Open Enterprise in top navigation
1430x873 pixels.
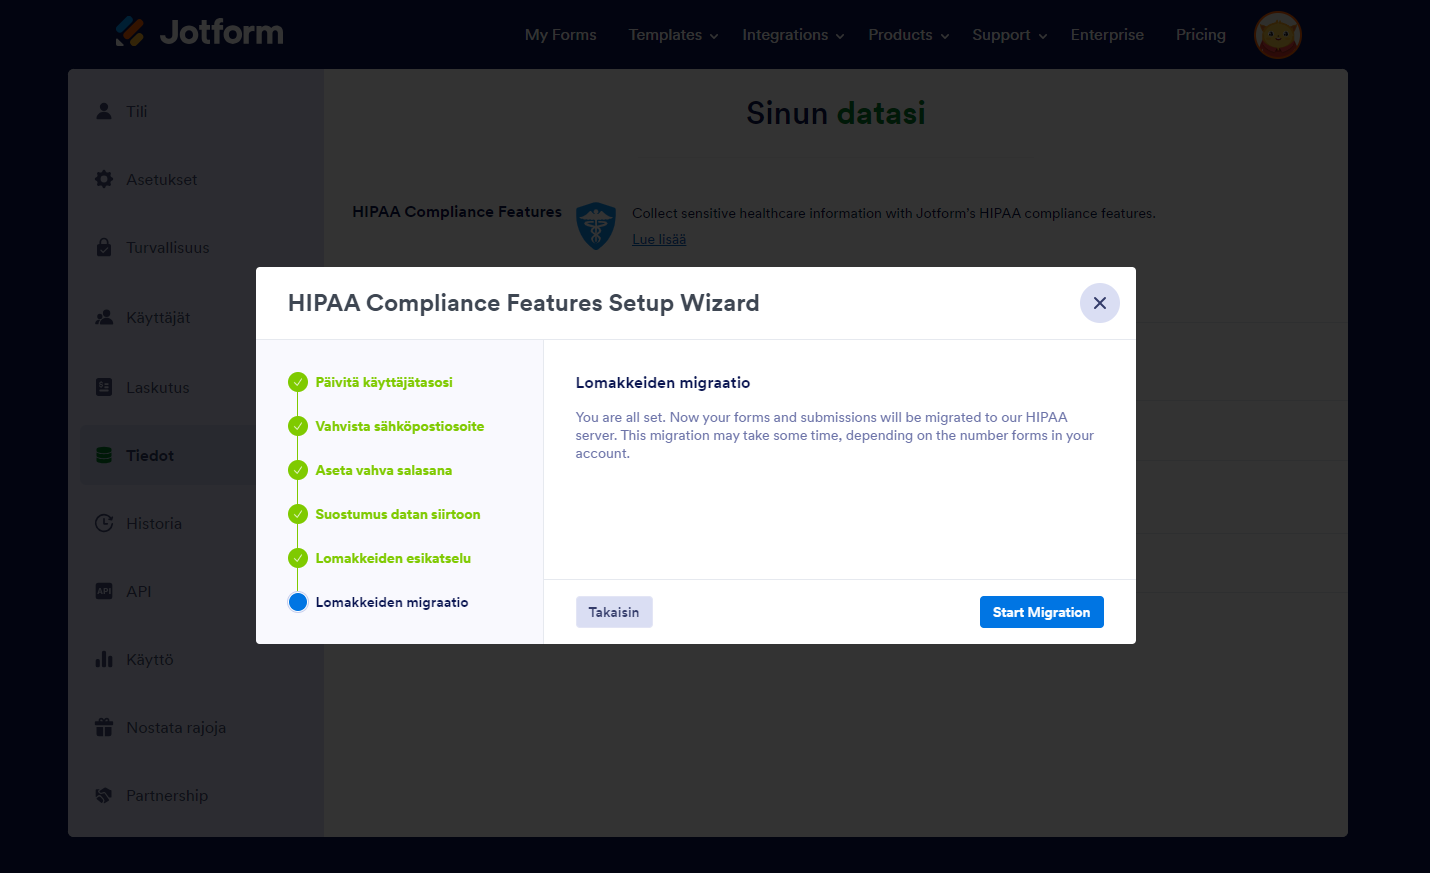click(1107, 35)
